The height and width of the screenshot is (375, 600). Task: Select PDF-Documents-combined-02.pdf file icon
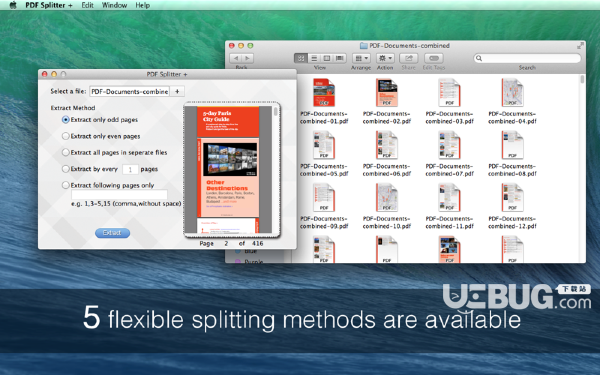click(386, 93)
